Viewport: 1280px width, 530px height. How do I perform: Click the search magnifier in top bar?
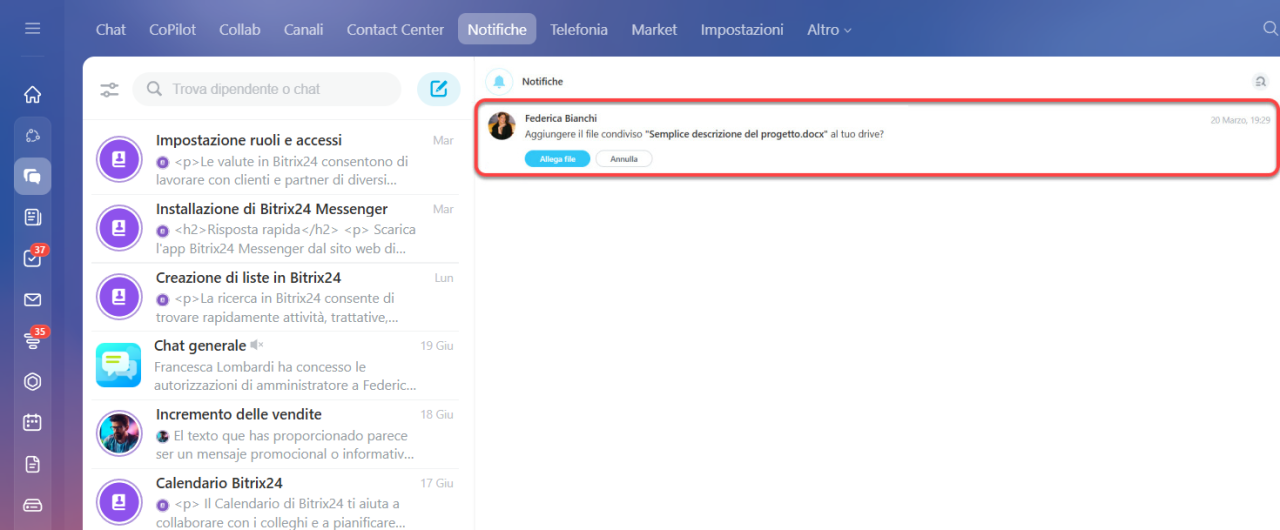click(1270, 29)
